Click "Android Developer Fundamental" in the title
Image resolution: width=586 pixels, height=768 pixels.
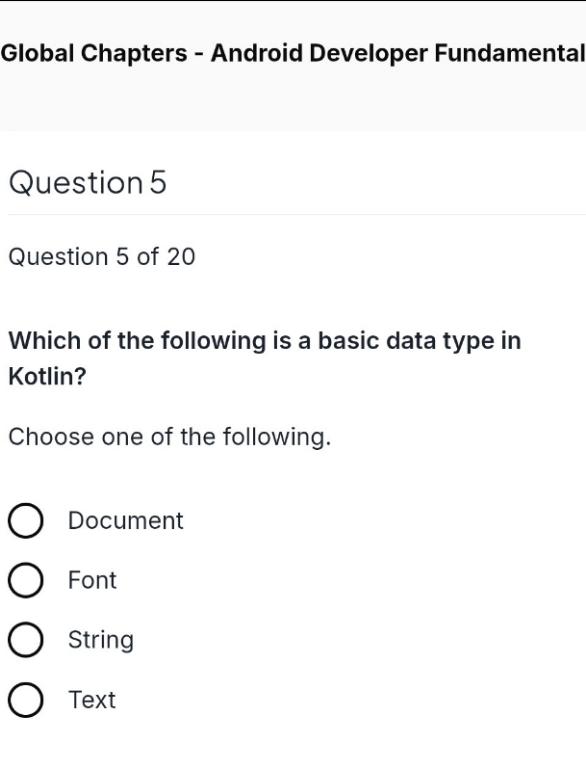click(x=398, y=53)
